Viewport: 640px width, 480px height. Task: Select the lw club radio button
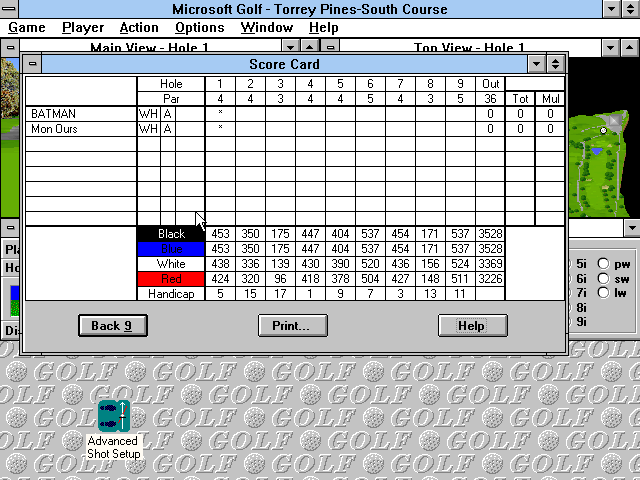point(603,293)
